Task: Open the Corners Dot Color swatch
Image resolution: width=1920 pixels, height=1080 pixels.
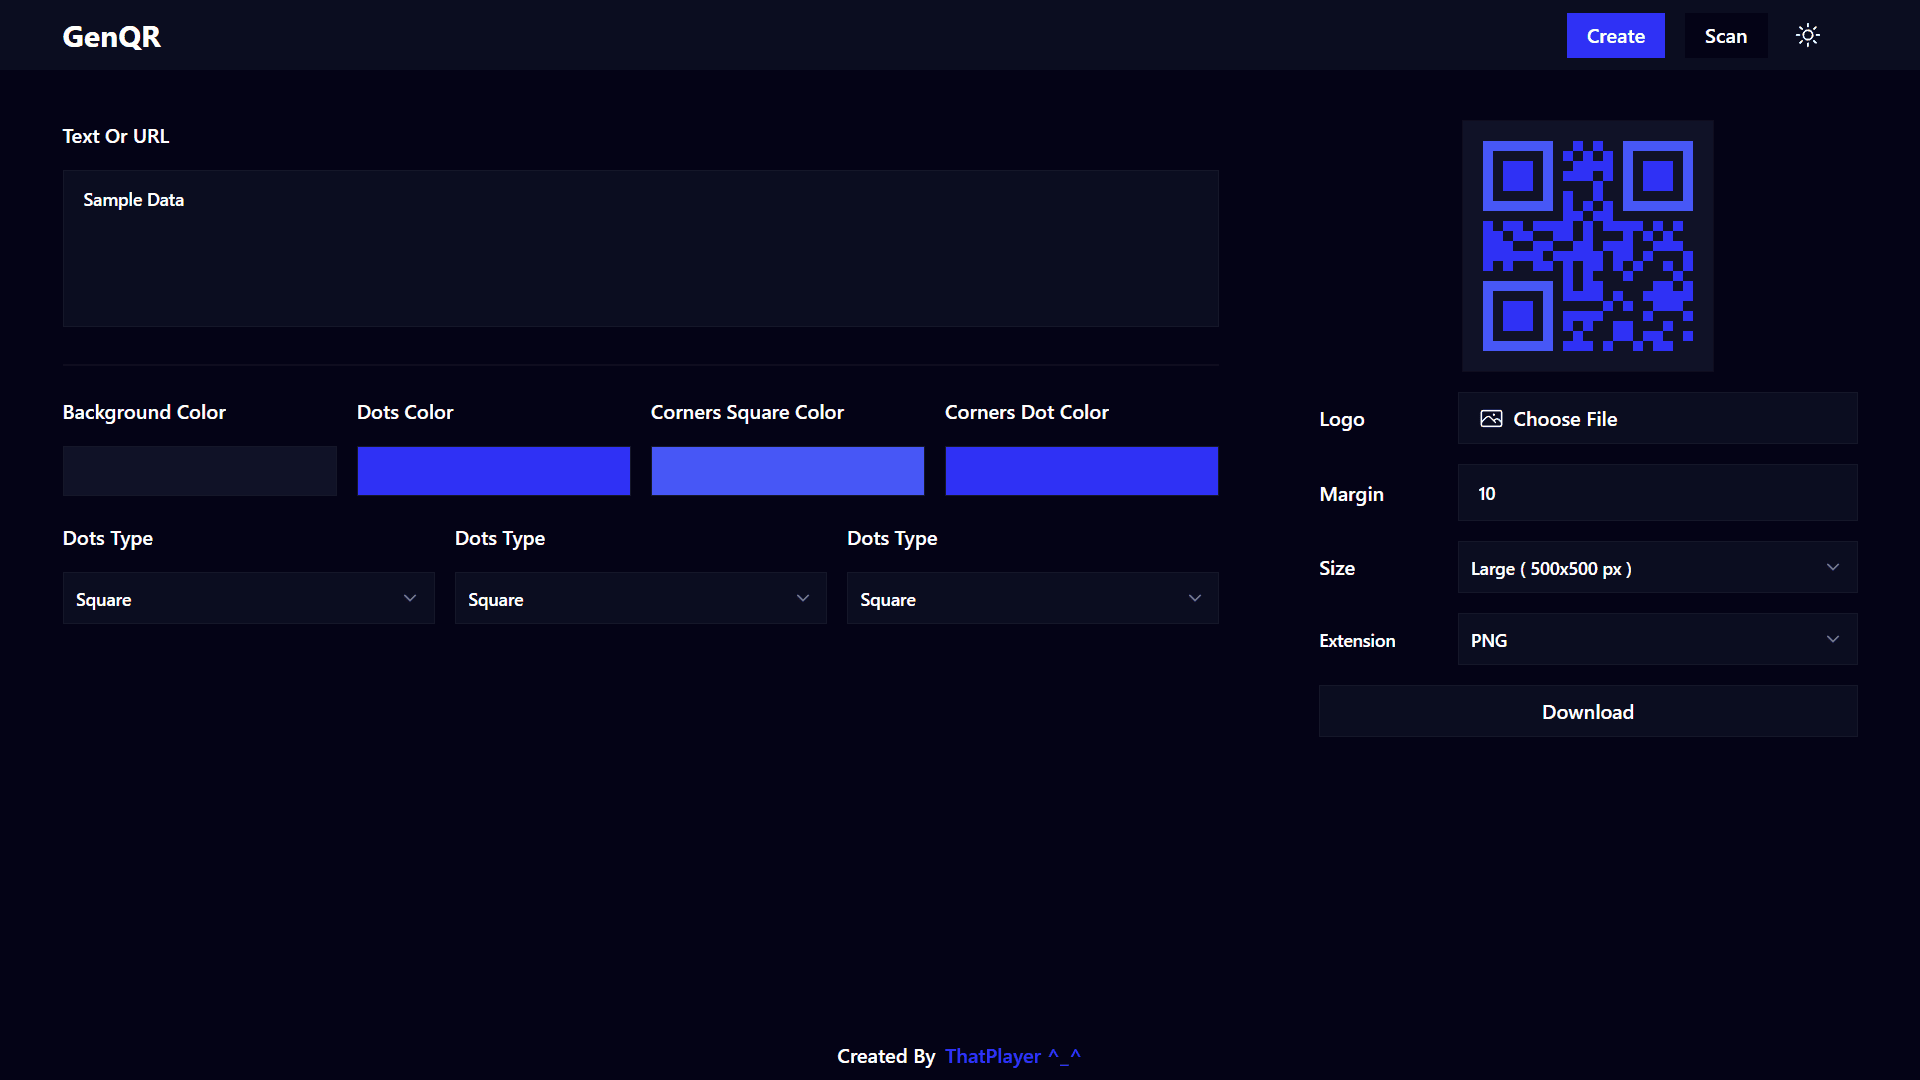Action: coord(1082,471)
